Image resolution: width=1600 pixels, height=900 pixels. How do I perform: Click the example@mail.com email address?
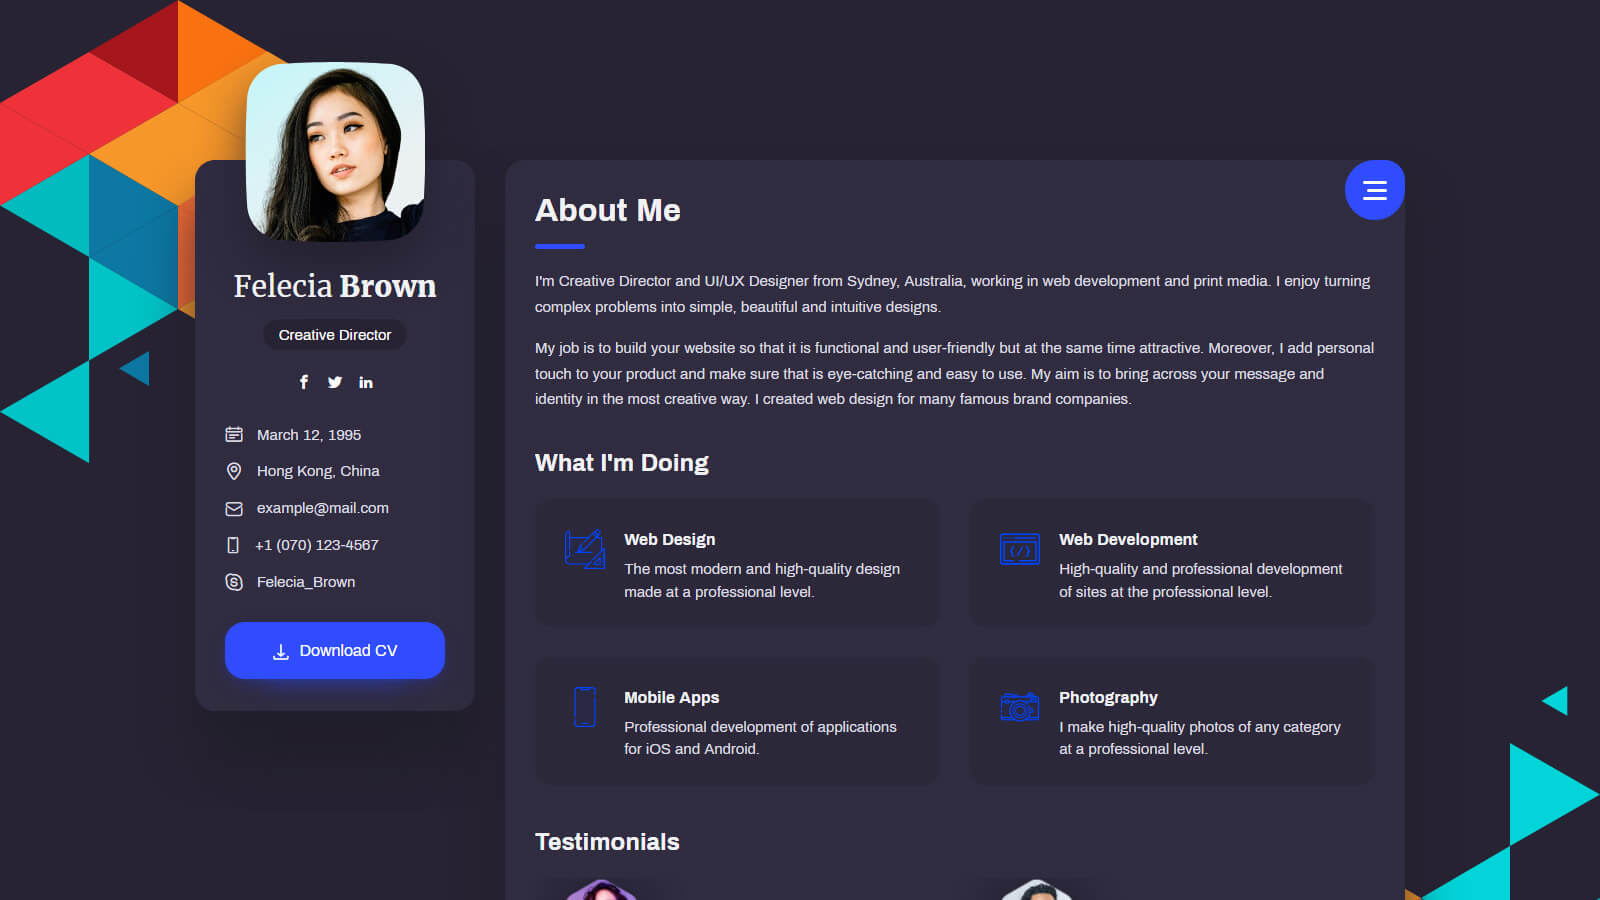322,508
